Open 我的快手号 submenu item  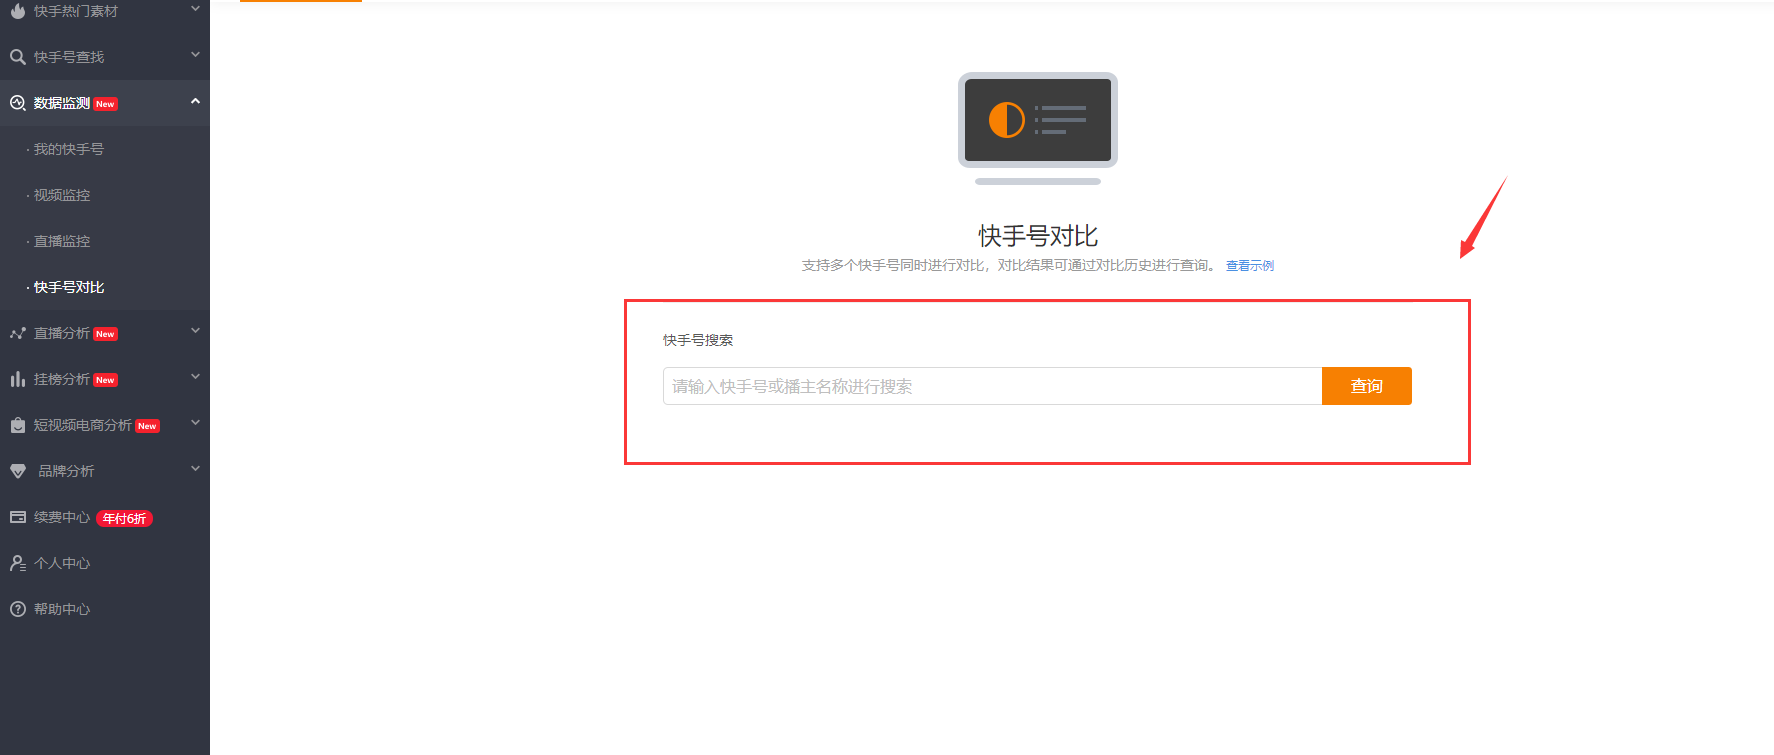click(68, 149)
